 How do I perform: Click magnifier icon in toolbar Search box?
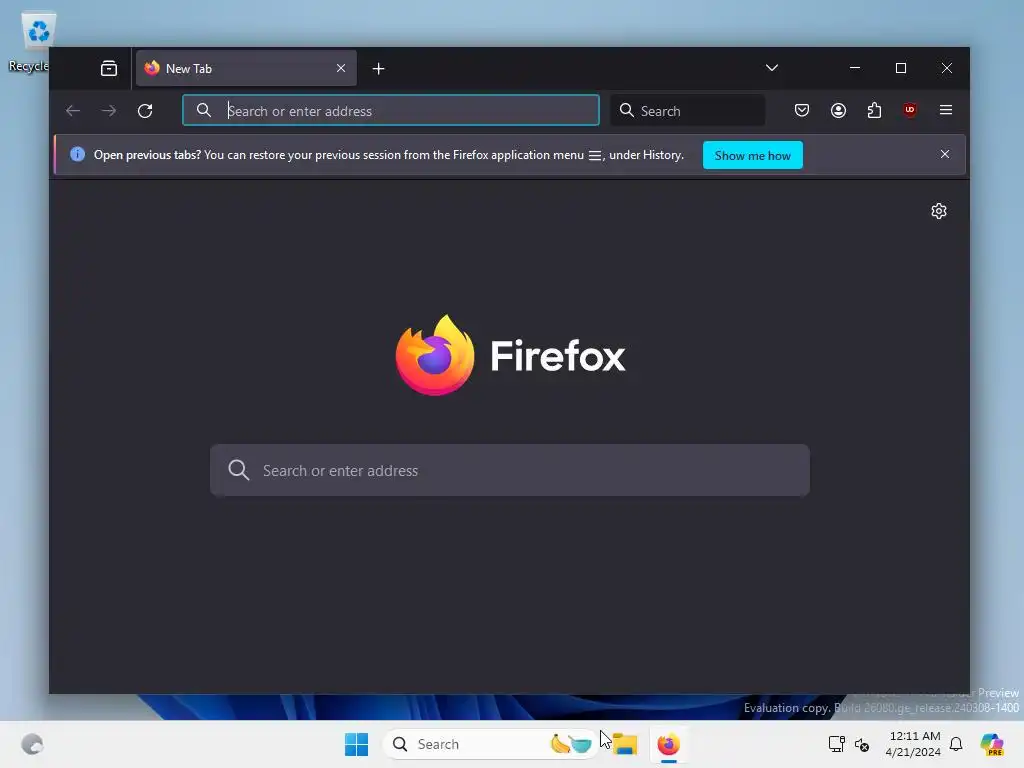pos(626,110)
